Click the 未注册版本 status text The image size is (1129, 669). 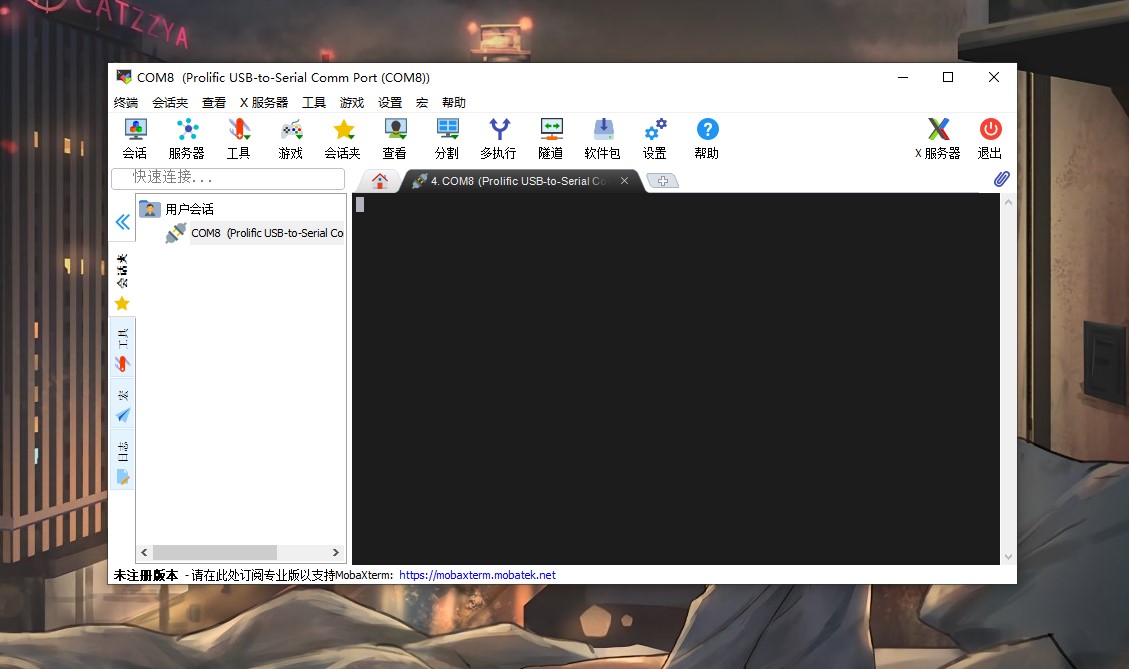tap(145, 575)
